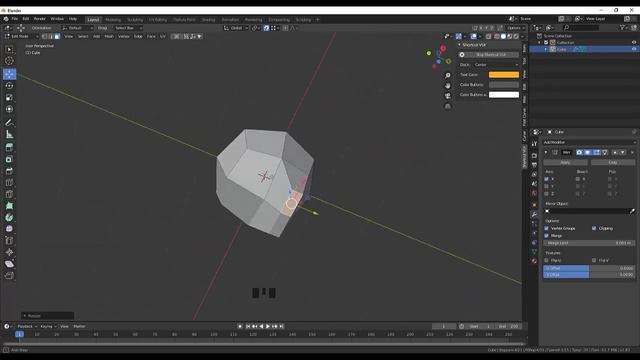This screenshot has height=360, width=640.
Task: Open Global transform orientation dropdown
Action: 236,28
